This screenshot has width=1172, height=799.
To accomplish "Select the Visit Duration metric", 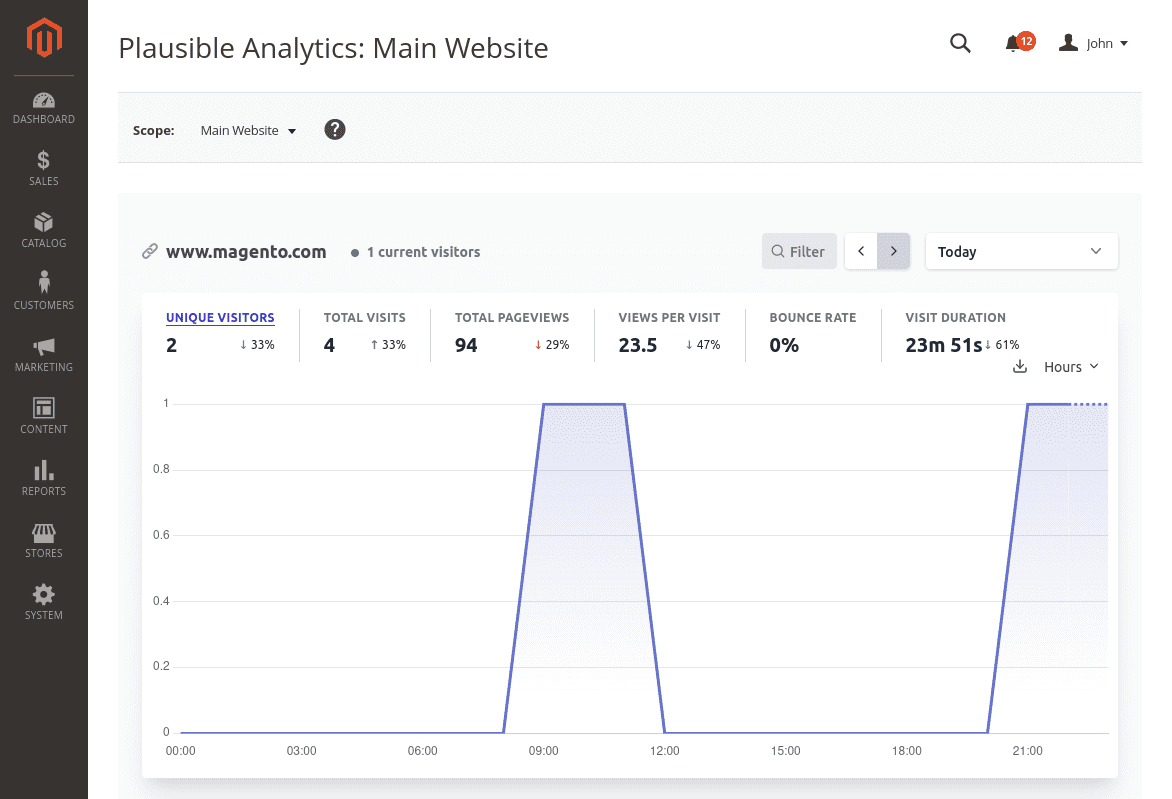I will coord(962,333).
